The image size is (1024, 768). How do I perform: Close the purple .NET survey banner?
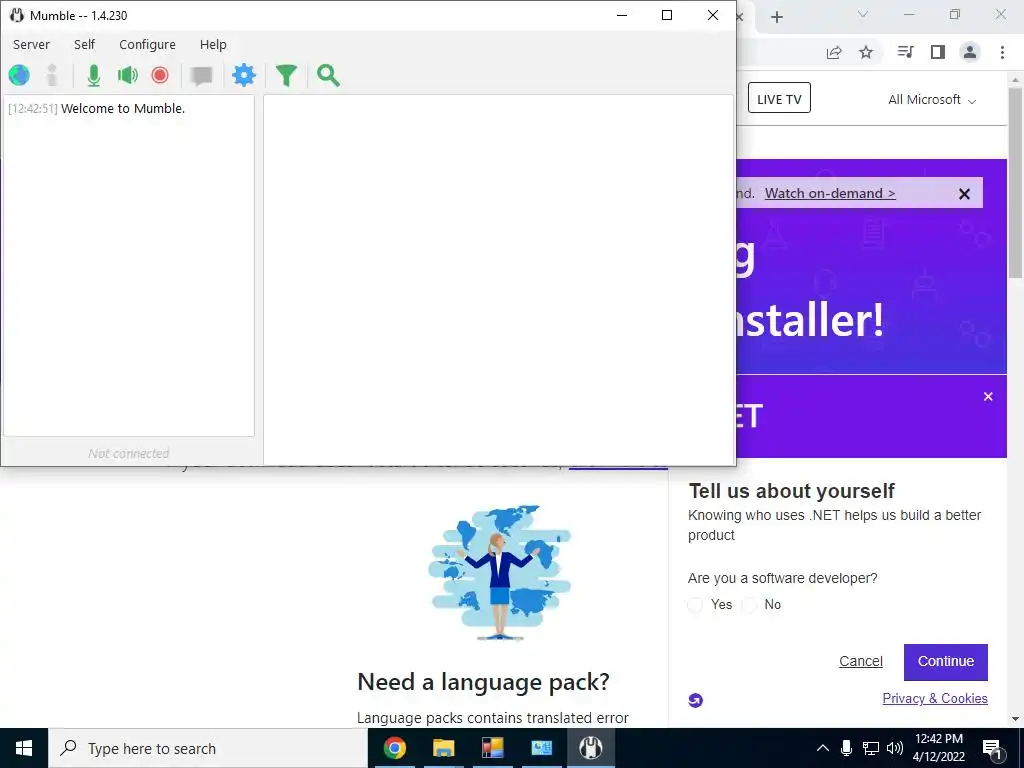coord(988,396)
